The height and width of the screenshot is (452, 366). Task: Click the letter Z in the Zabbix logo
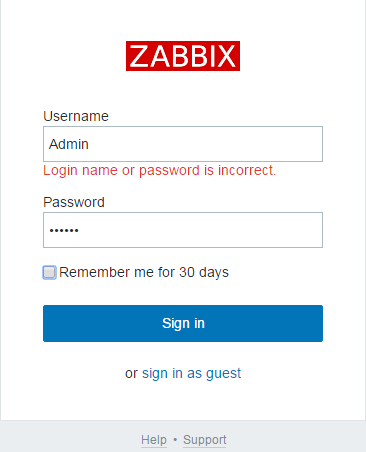139,56
